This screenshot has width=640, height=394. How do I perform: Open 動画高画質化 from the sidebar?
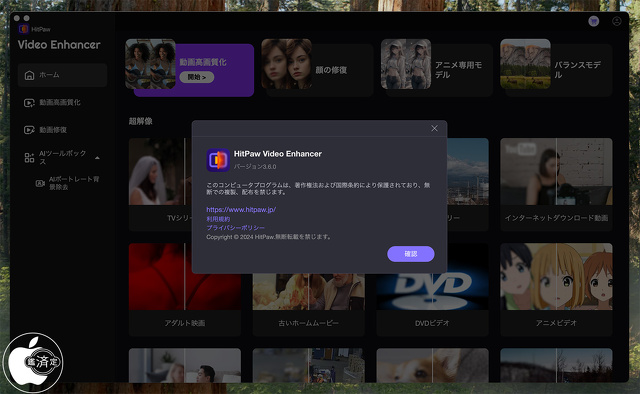[62, 102]
